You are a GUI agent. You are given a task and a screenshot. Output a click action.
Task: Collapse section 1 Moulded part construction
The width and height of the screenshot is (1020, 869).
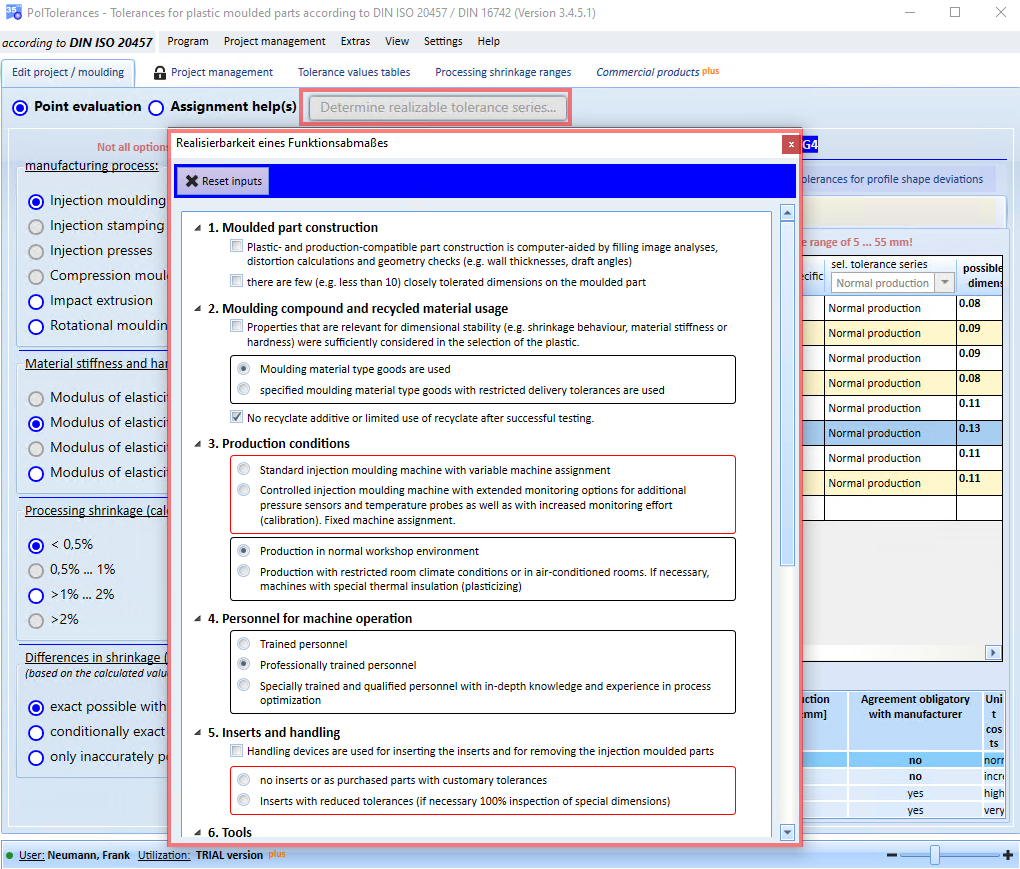[197, 228]
